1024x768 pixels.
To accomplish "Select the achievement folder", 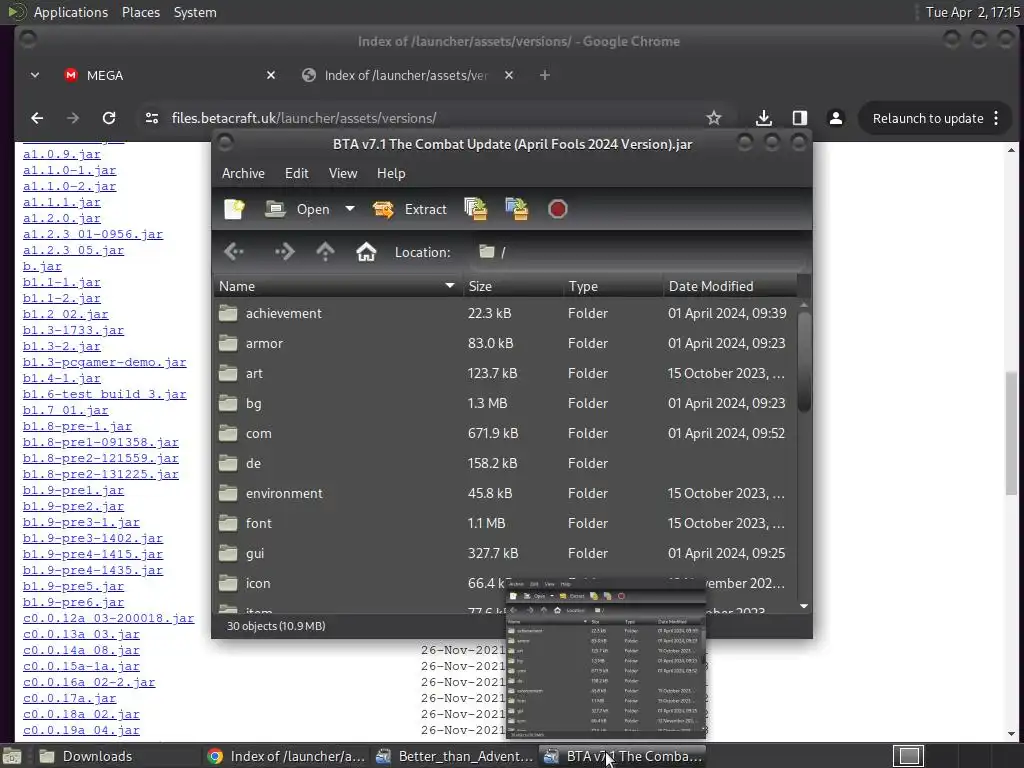I will click(505, 313).
